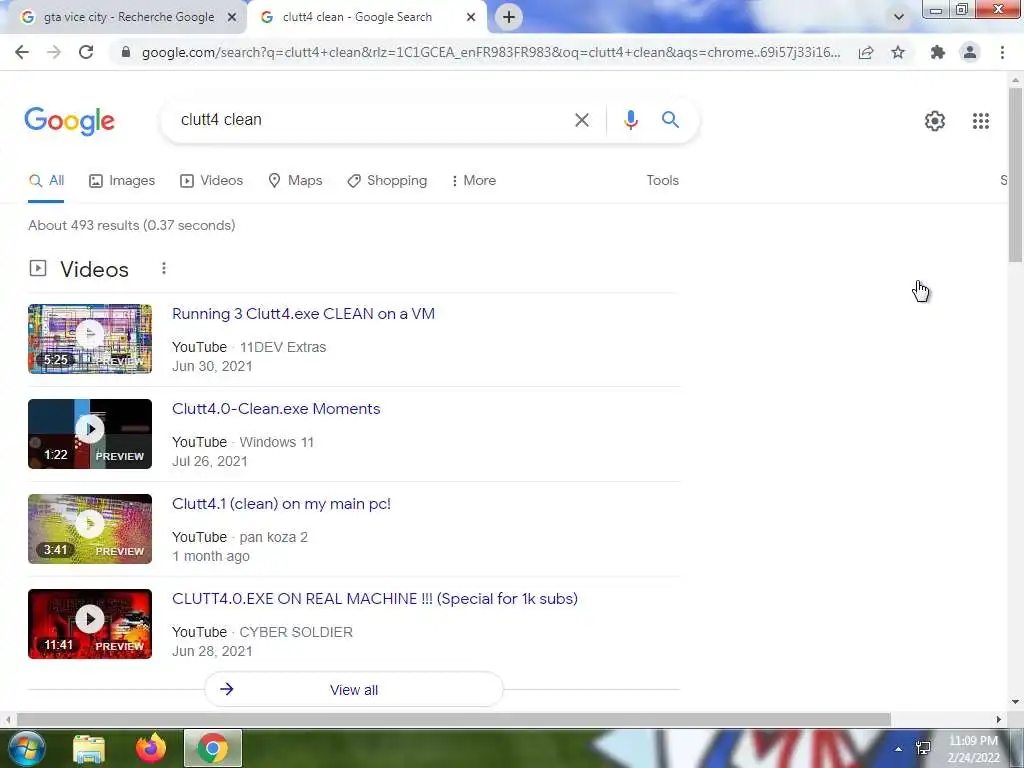Click scroll-down arrow of vertical scrollbar

[x=1015, y=702]
